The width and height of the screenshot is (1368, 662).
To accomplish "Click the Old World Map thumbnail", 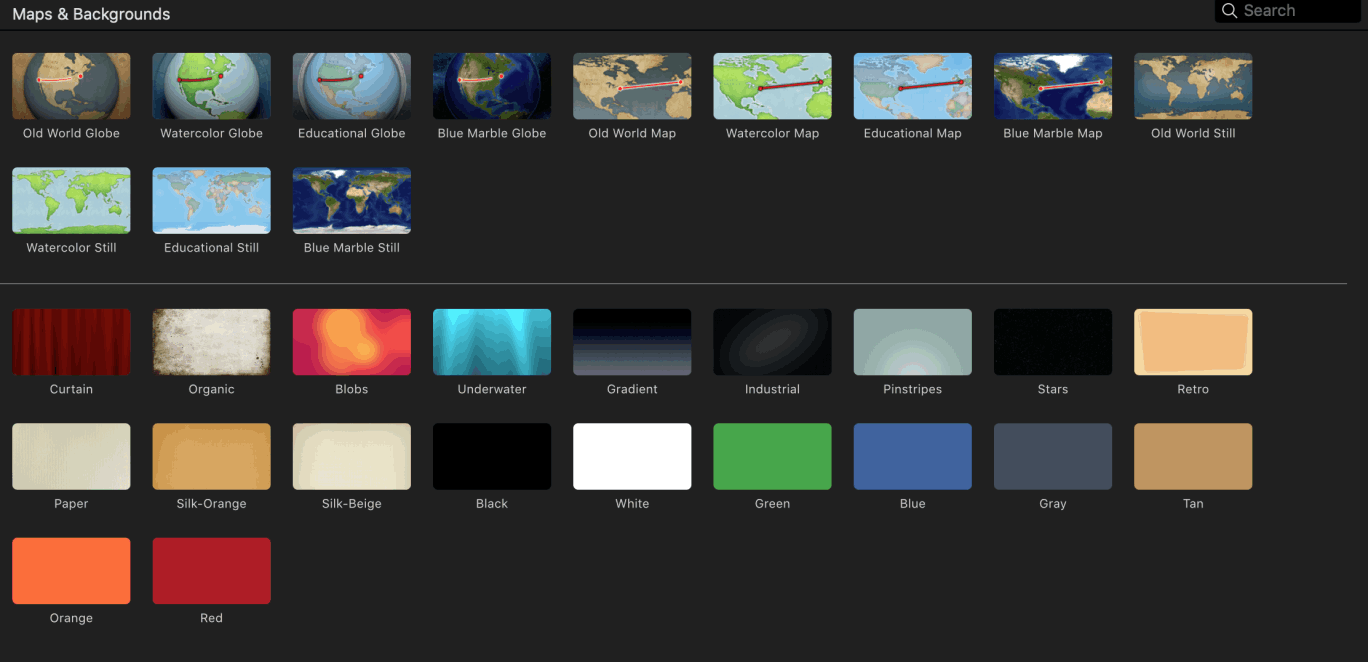I will (632, 86).
